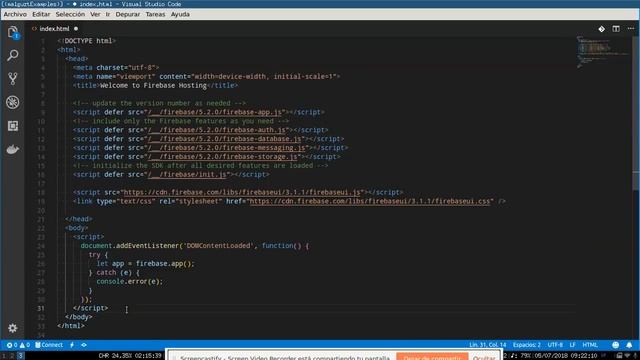Click workspace 3 in the bottom panel
Screen dimensions: 640x360
click(x=20, y=356)
